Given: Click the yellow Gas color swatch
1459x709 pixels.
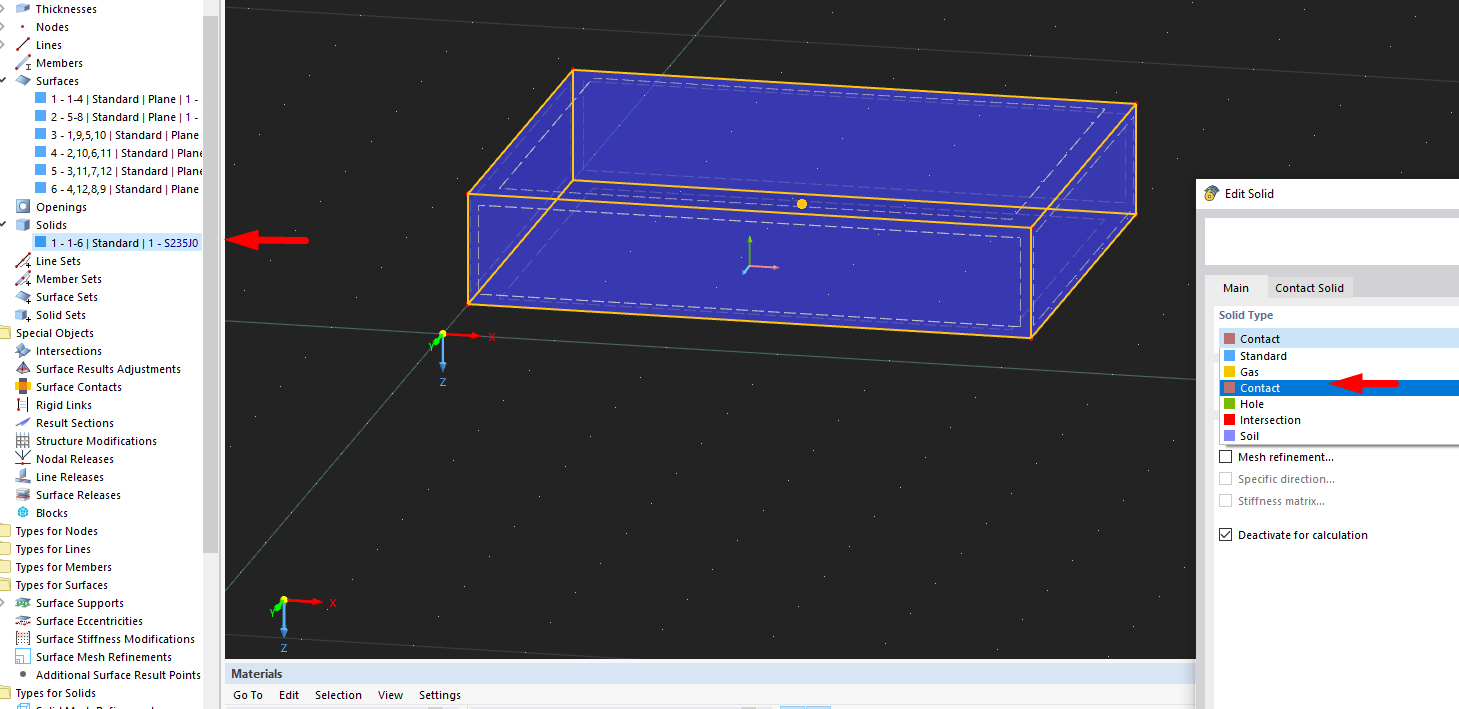Looking at the screenshot, I should coord(1228,371).
